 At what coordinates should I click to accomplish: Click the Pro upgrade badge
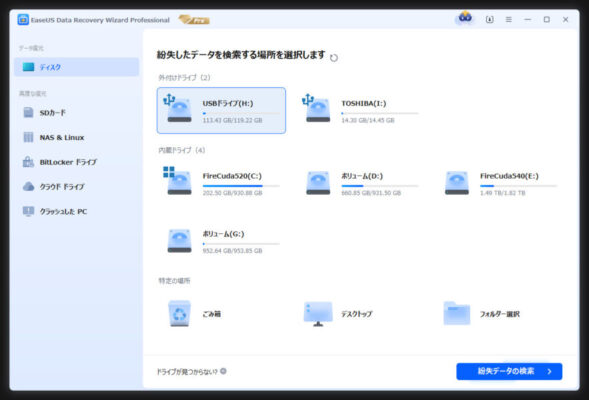pos(194,20)
